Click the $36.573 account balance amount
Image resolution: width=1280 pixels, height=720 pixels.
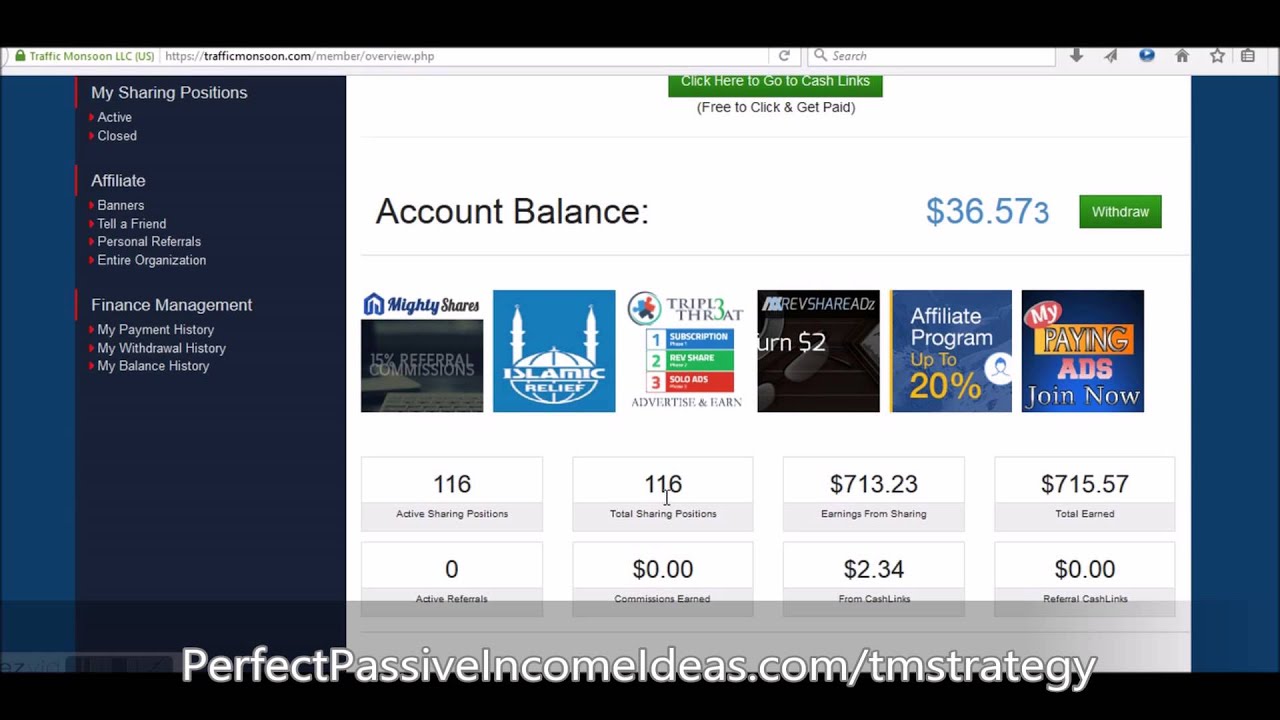coord(987,212)
